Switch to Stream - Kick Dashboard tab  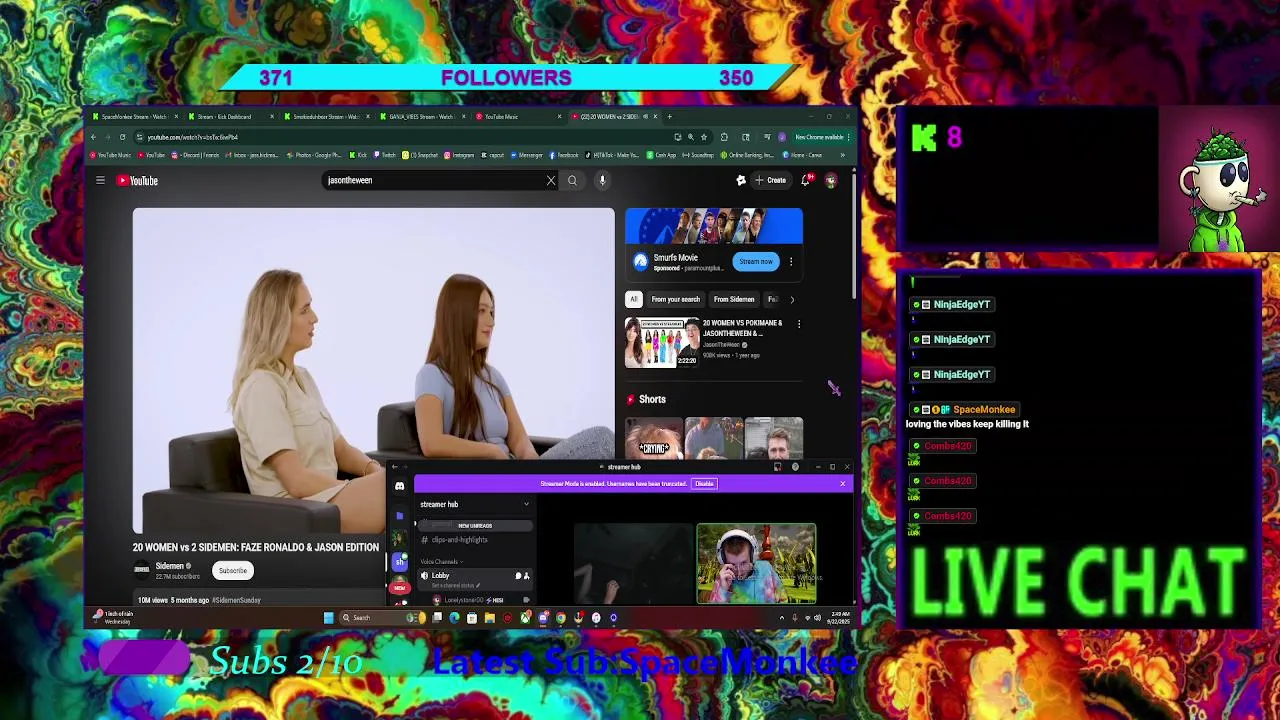[x=230, y=117]
